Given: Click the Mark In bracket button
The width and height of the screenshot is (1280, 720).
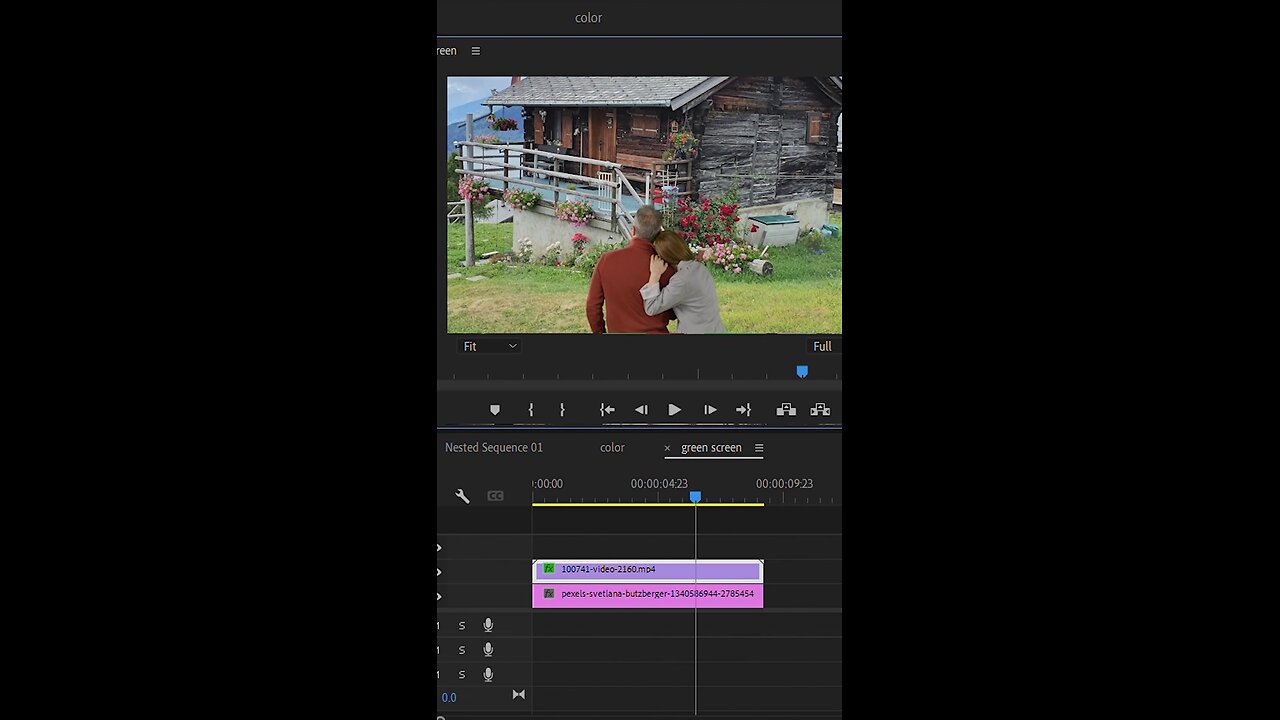Looking at the screenshot, I should click(x=531, y=410).
